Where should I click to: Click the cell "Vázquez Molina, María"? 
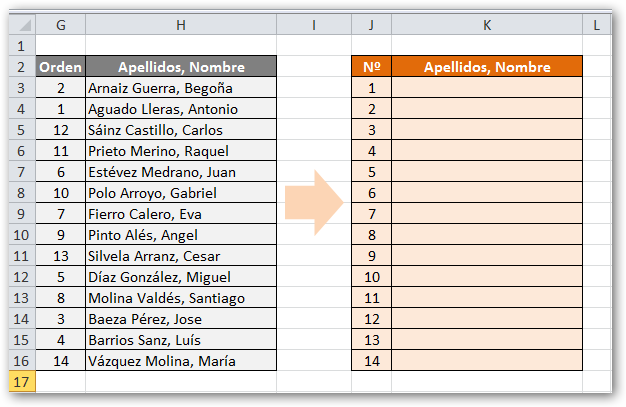(x=180, y=361)
